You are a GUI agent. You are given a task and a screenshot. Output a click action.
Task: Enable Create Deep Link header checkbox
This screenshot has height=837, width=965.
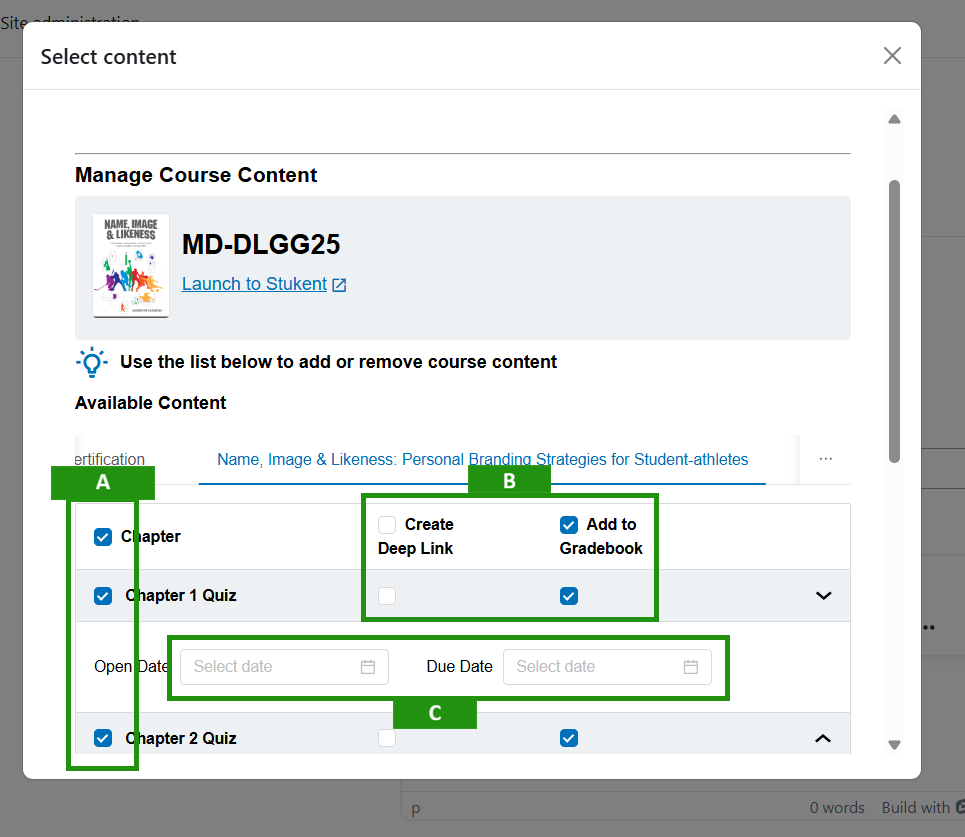[387, 525]
